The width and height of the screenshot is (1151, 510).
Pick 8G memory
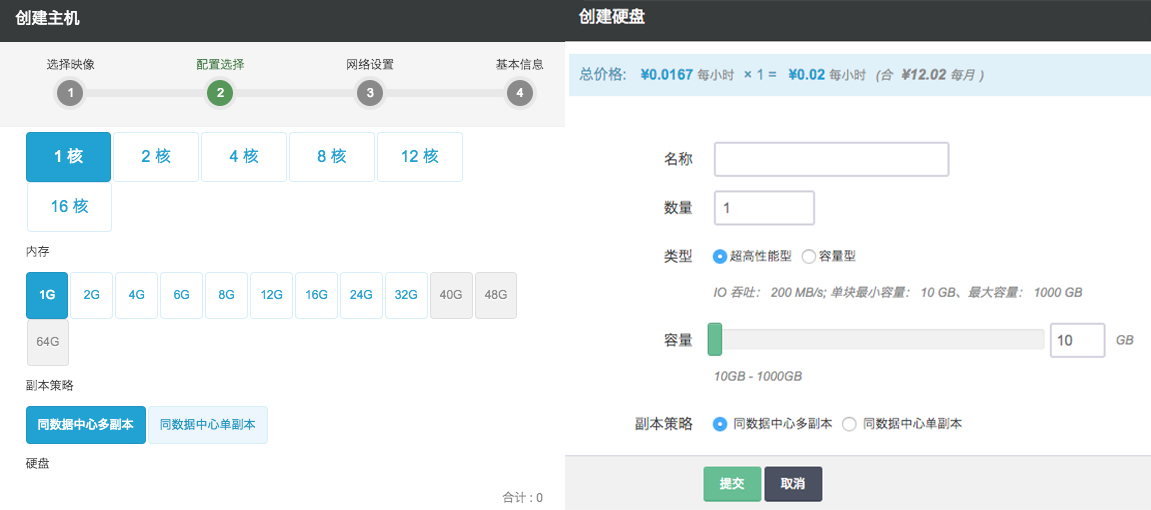(x=226, y=295)
